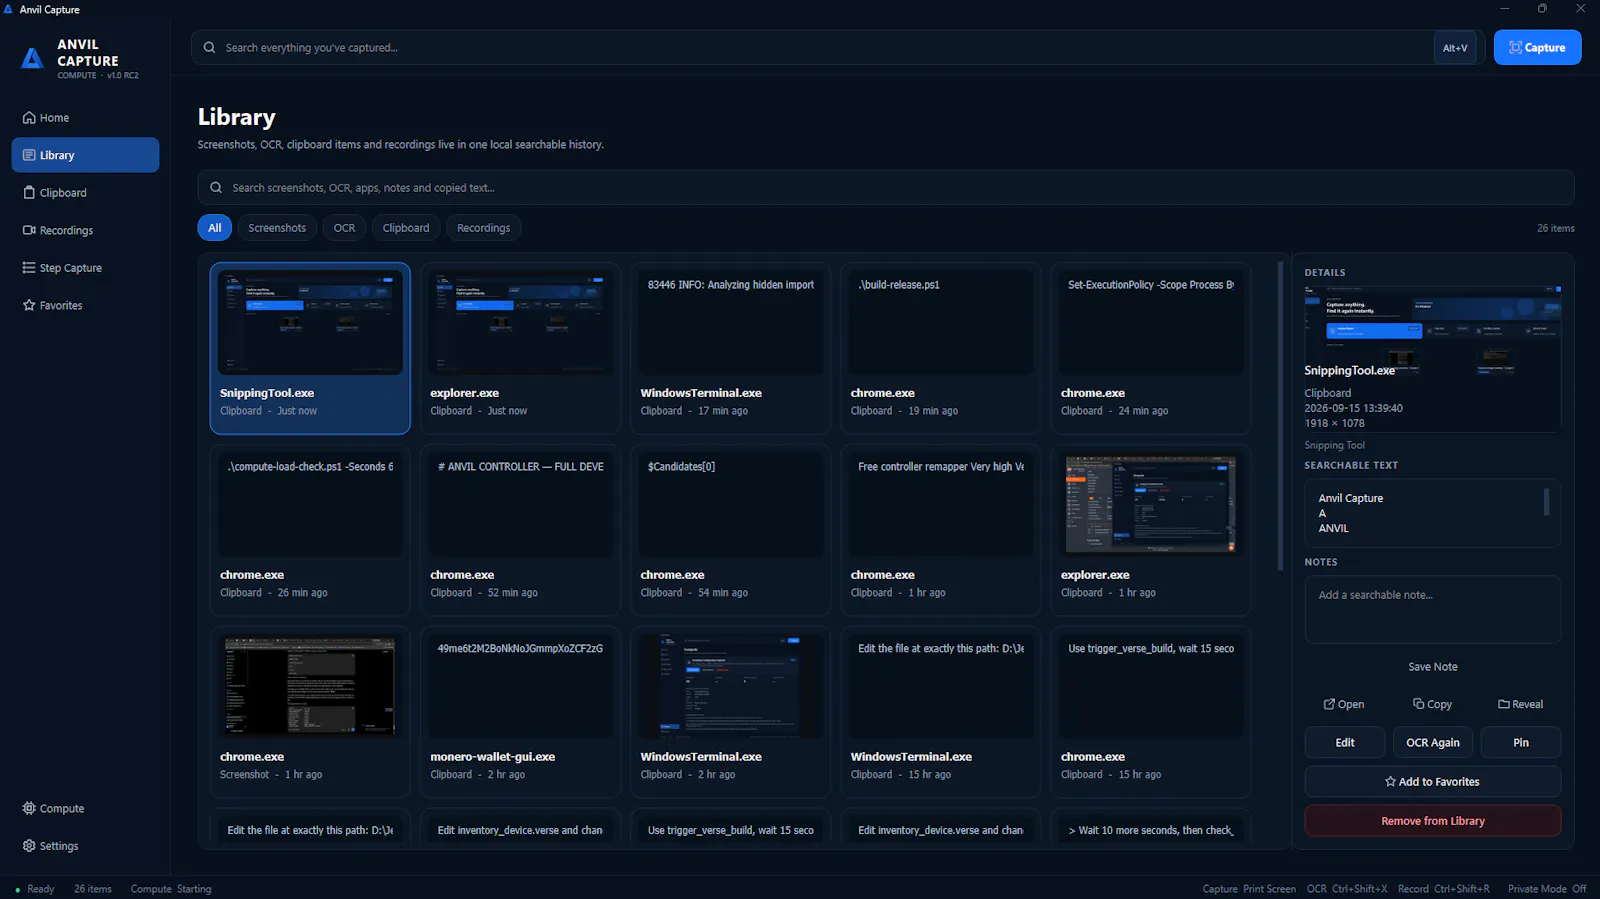Select the All filter tab
Image resolution: width=1600 pixels, height=899 pixels.
coord(215,228)
